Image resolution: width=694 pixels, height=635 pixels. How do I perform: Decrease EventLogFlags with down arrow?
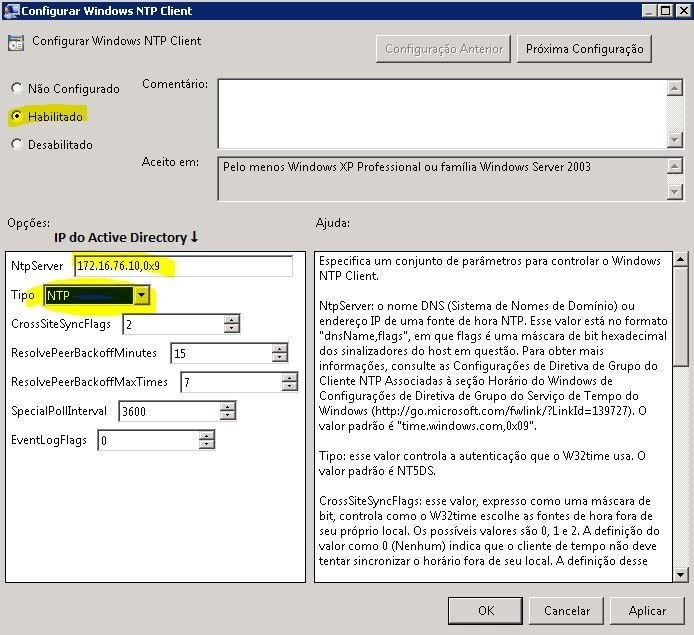click(x=207, y=445)
